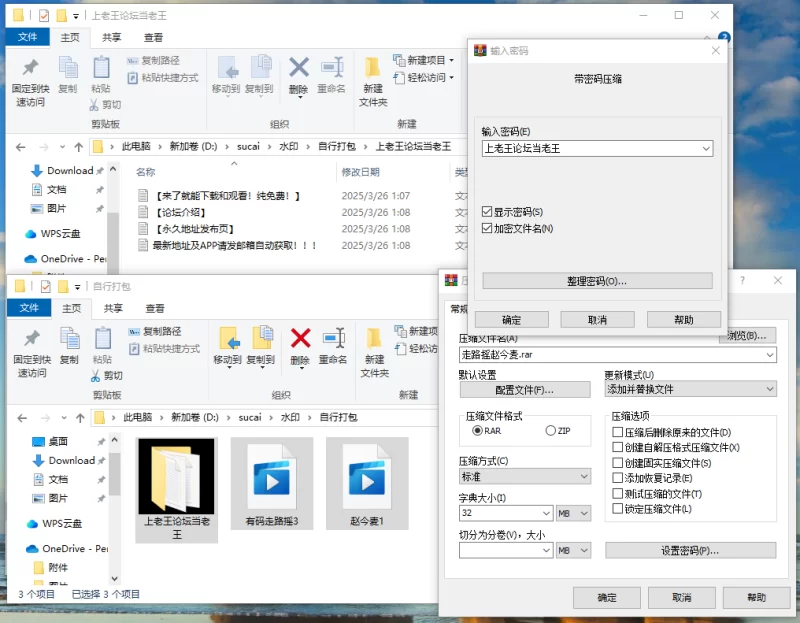Screen dimensions: 800x623
Task: Click the 设置密码 button
Action: tap(690, 550)
